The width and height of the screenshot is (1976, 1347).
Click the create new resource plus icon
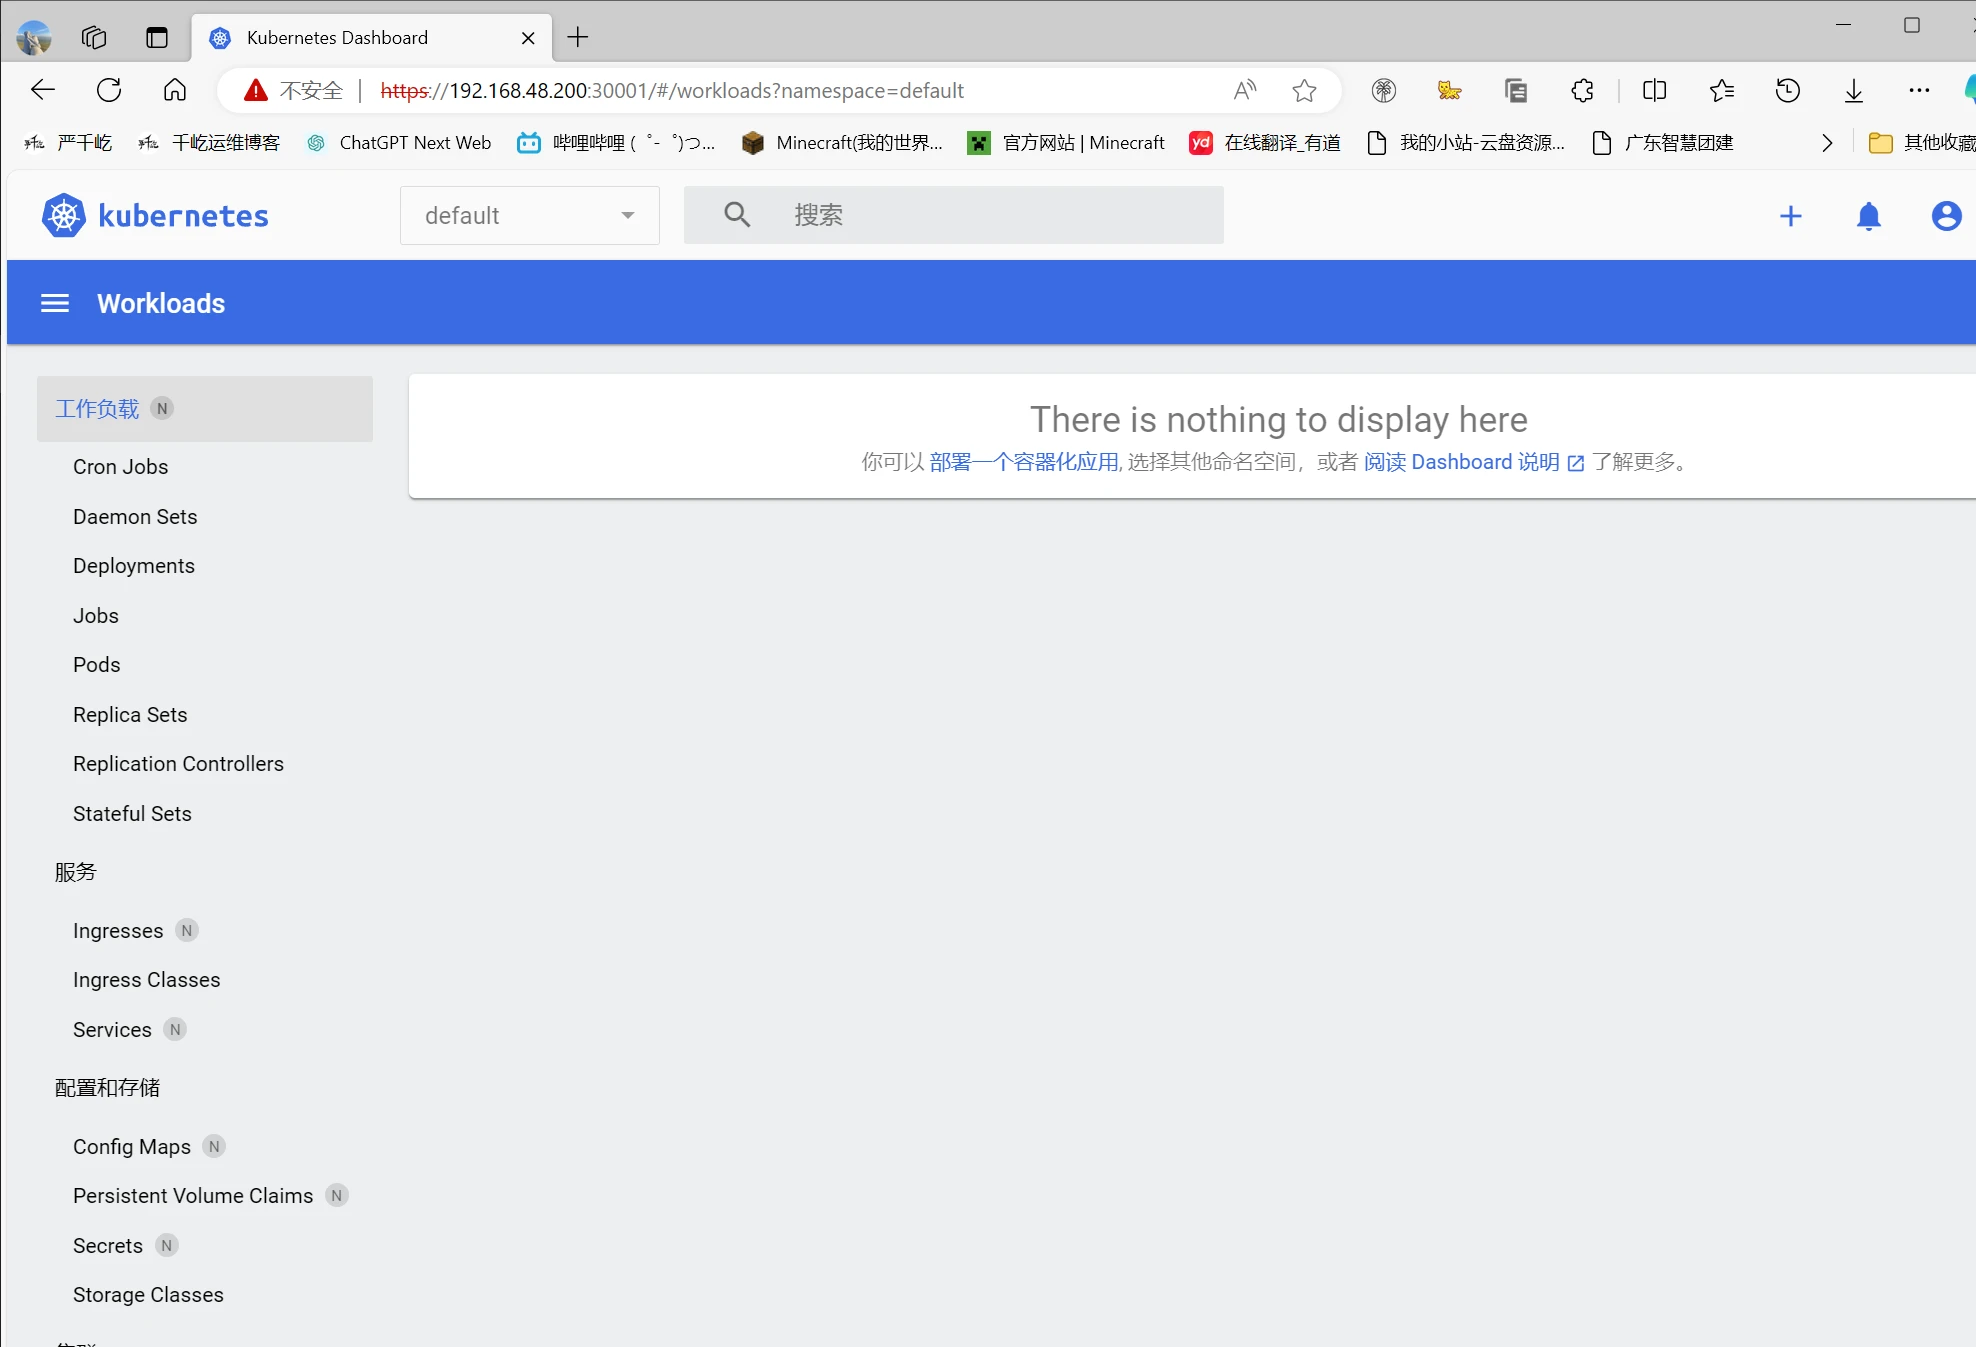1790,216
